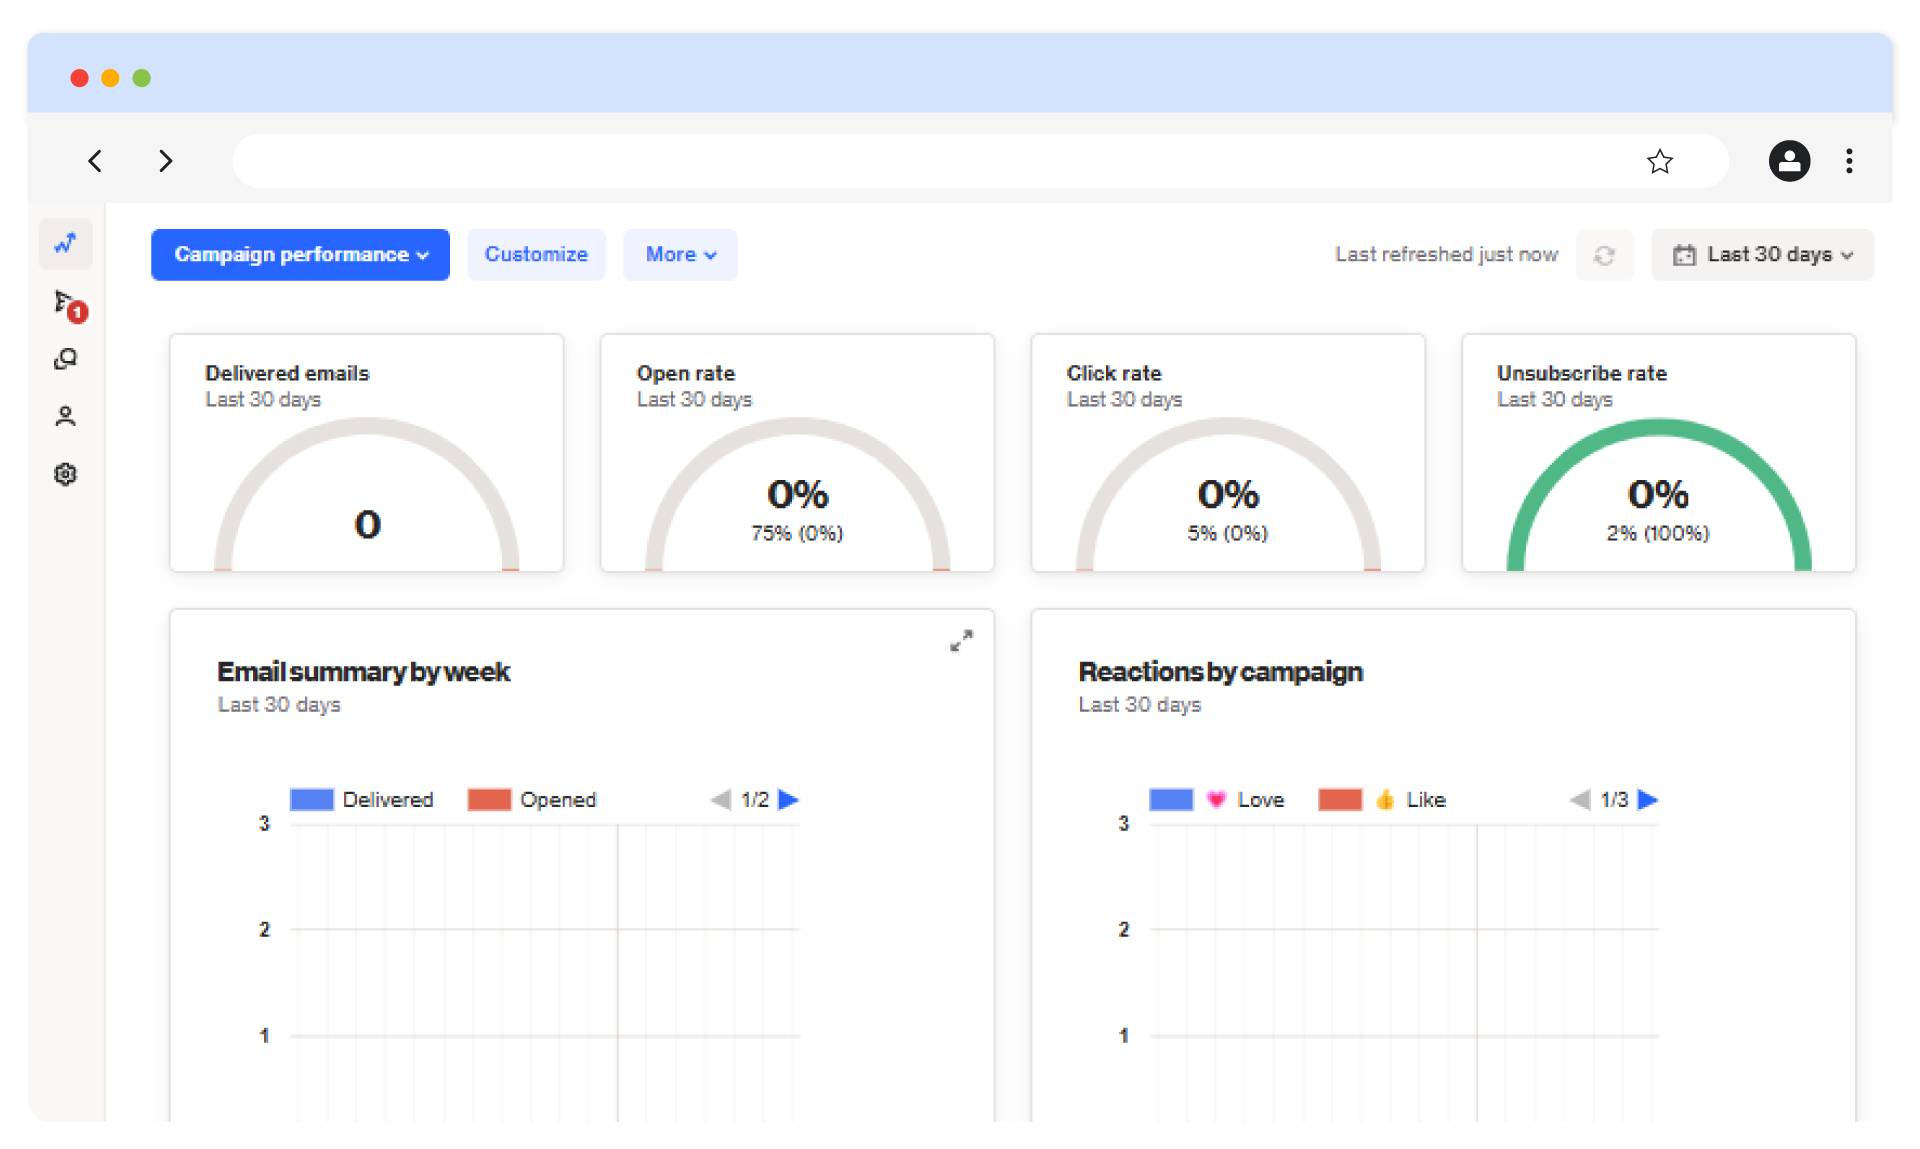1920x1149 pixels.
Task: Expand the Email summary by week chart
Action: 961,641
